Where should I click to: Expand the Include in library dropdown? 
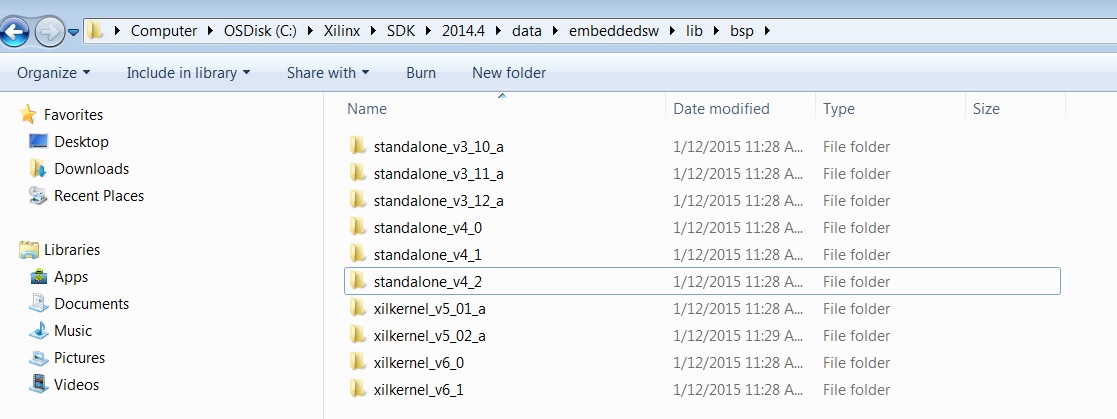coord(187,73)
